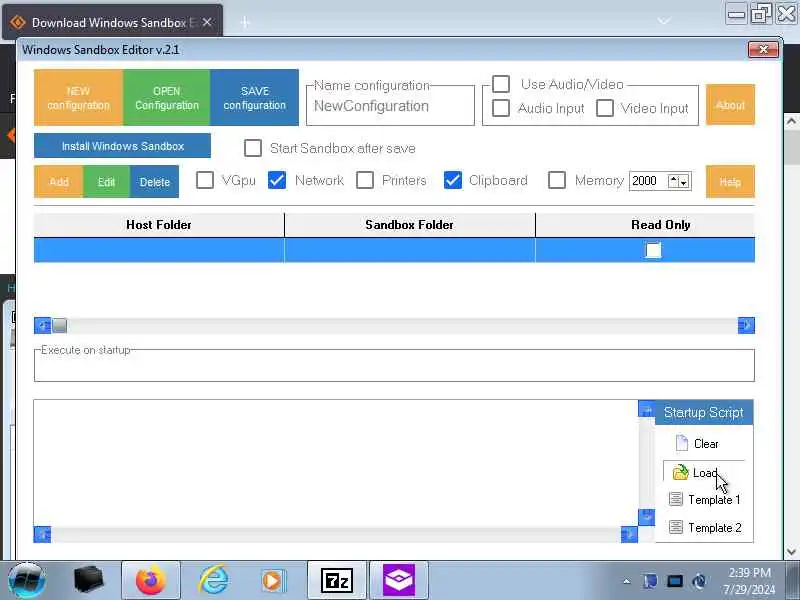Close the Windows Sandbox Editor window
The width and height of the screenshot is (800, 600).
[x=763, y=49]
